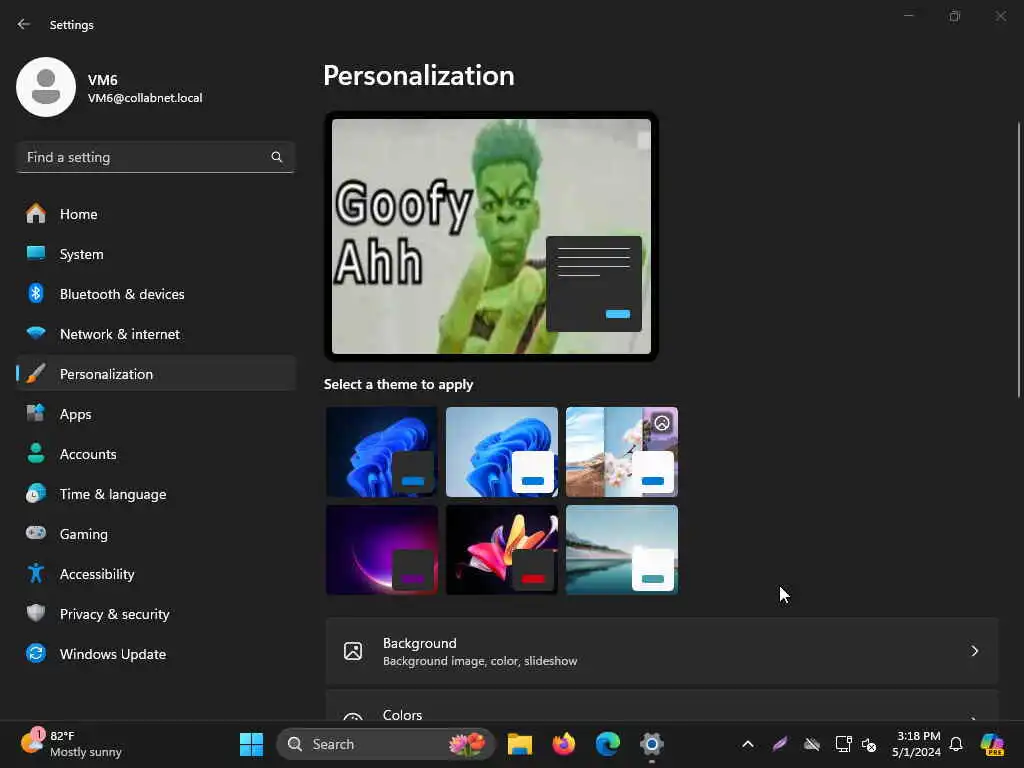Apply the light Windows bloom theme
The height and width of the screenshot is (768, 1024).
click(502, 452)
